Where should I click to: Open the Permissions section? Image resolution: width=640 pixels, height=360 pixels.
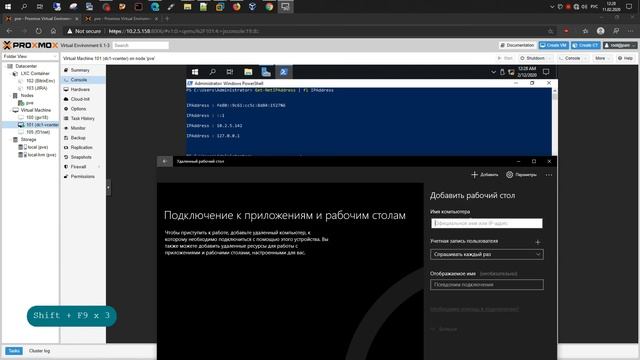[83, 176]
